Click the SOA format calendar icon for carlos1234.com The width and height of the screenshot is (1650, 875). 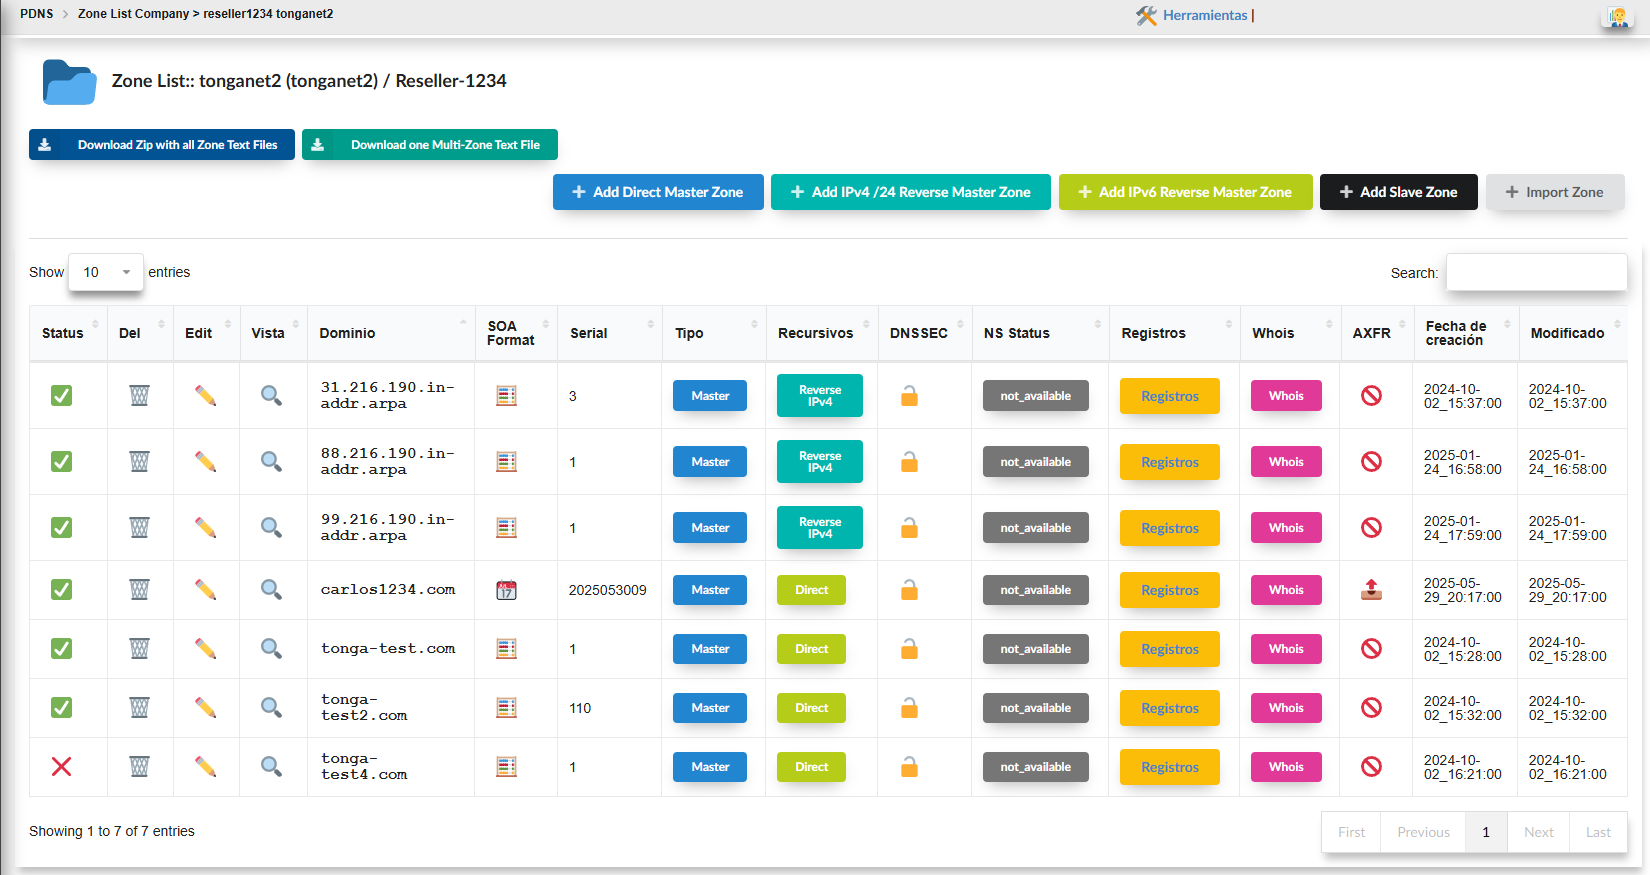click(507, 590)
